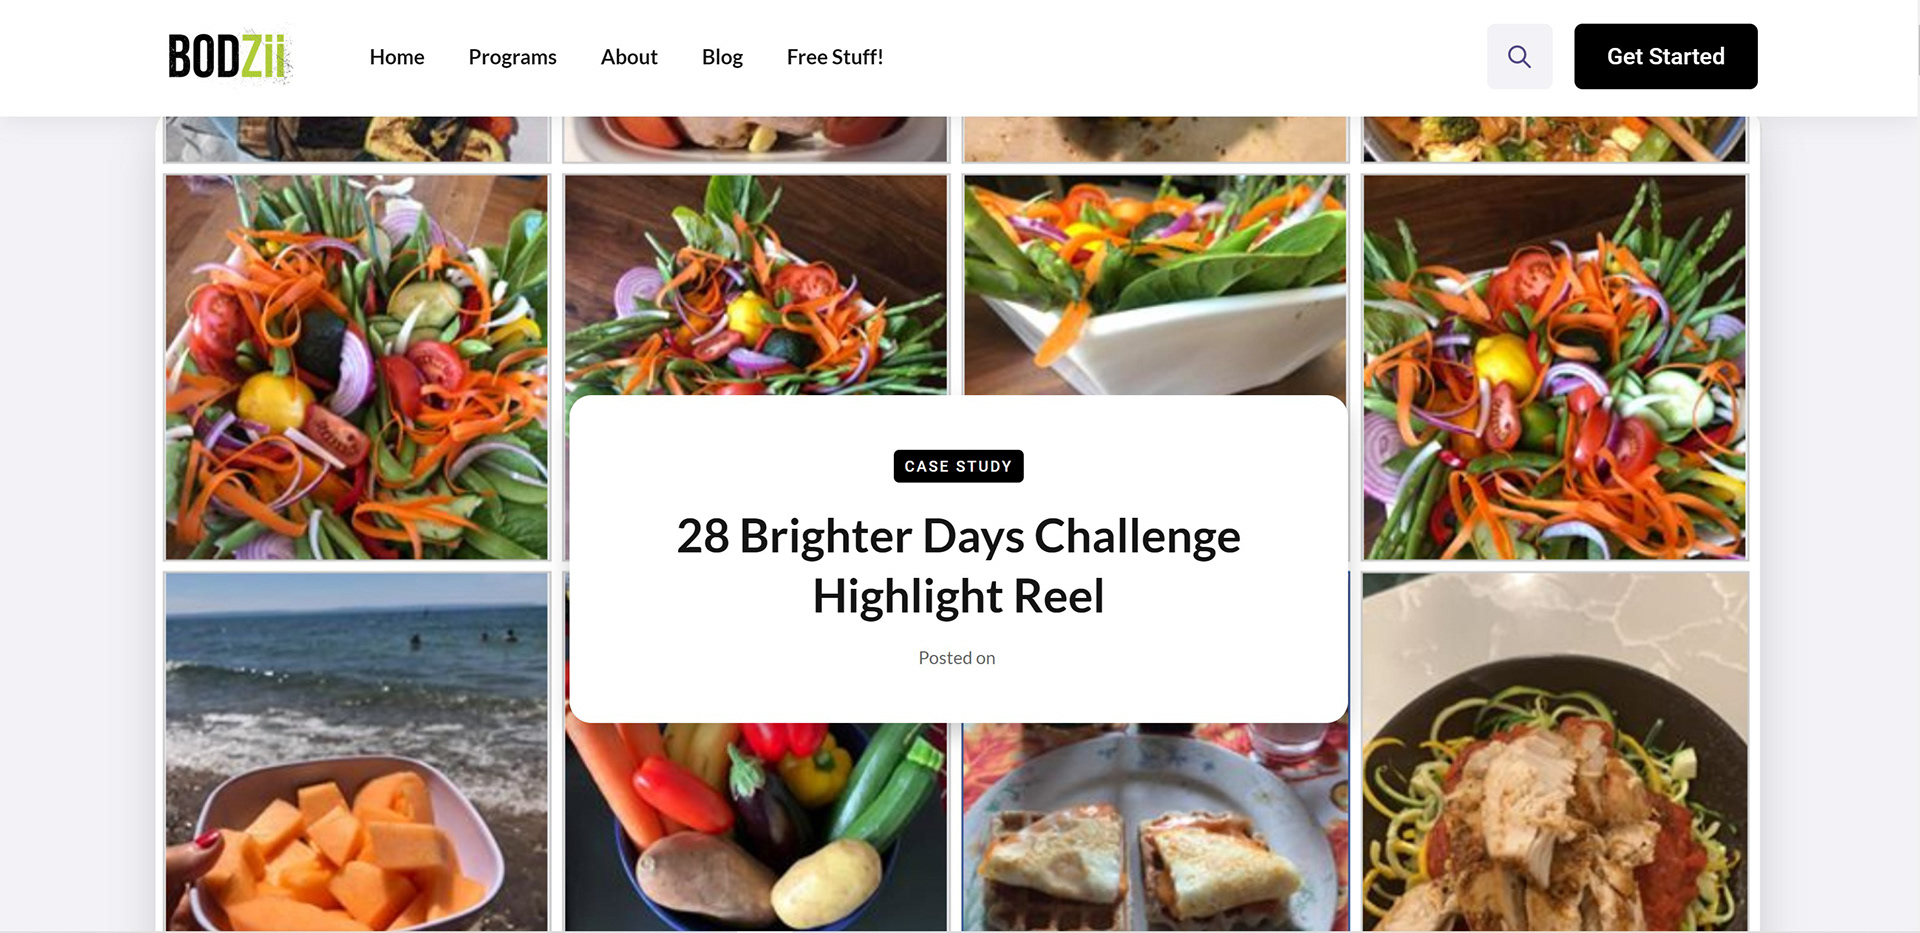Navigate to the About page
The width and height of the screenshot is (1920, 933).
(629, 57)
